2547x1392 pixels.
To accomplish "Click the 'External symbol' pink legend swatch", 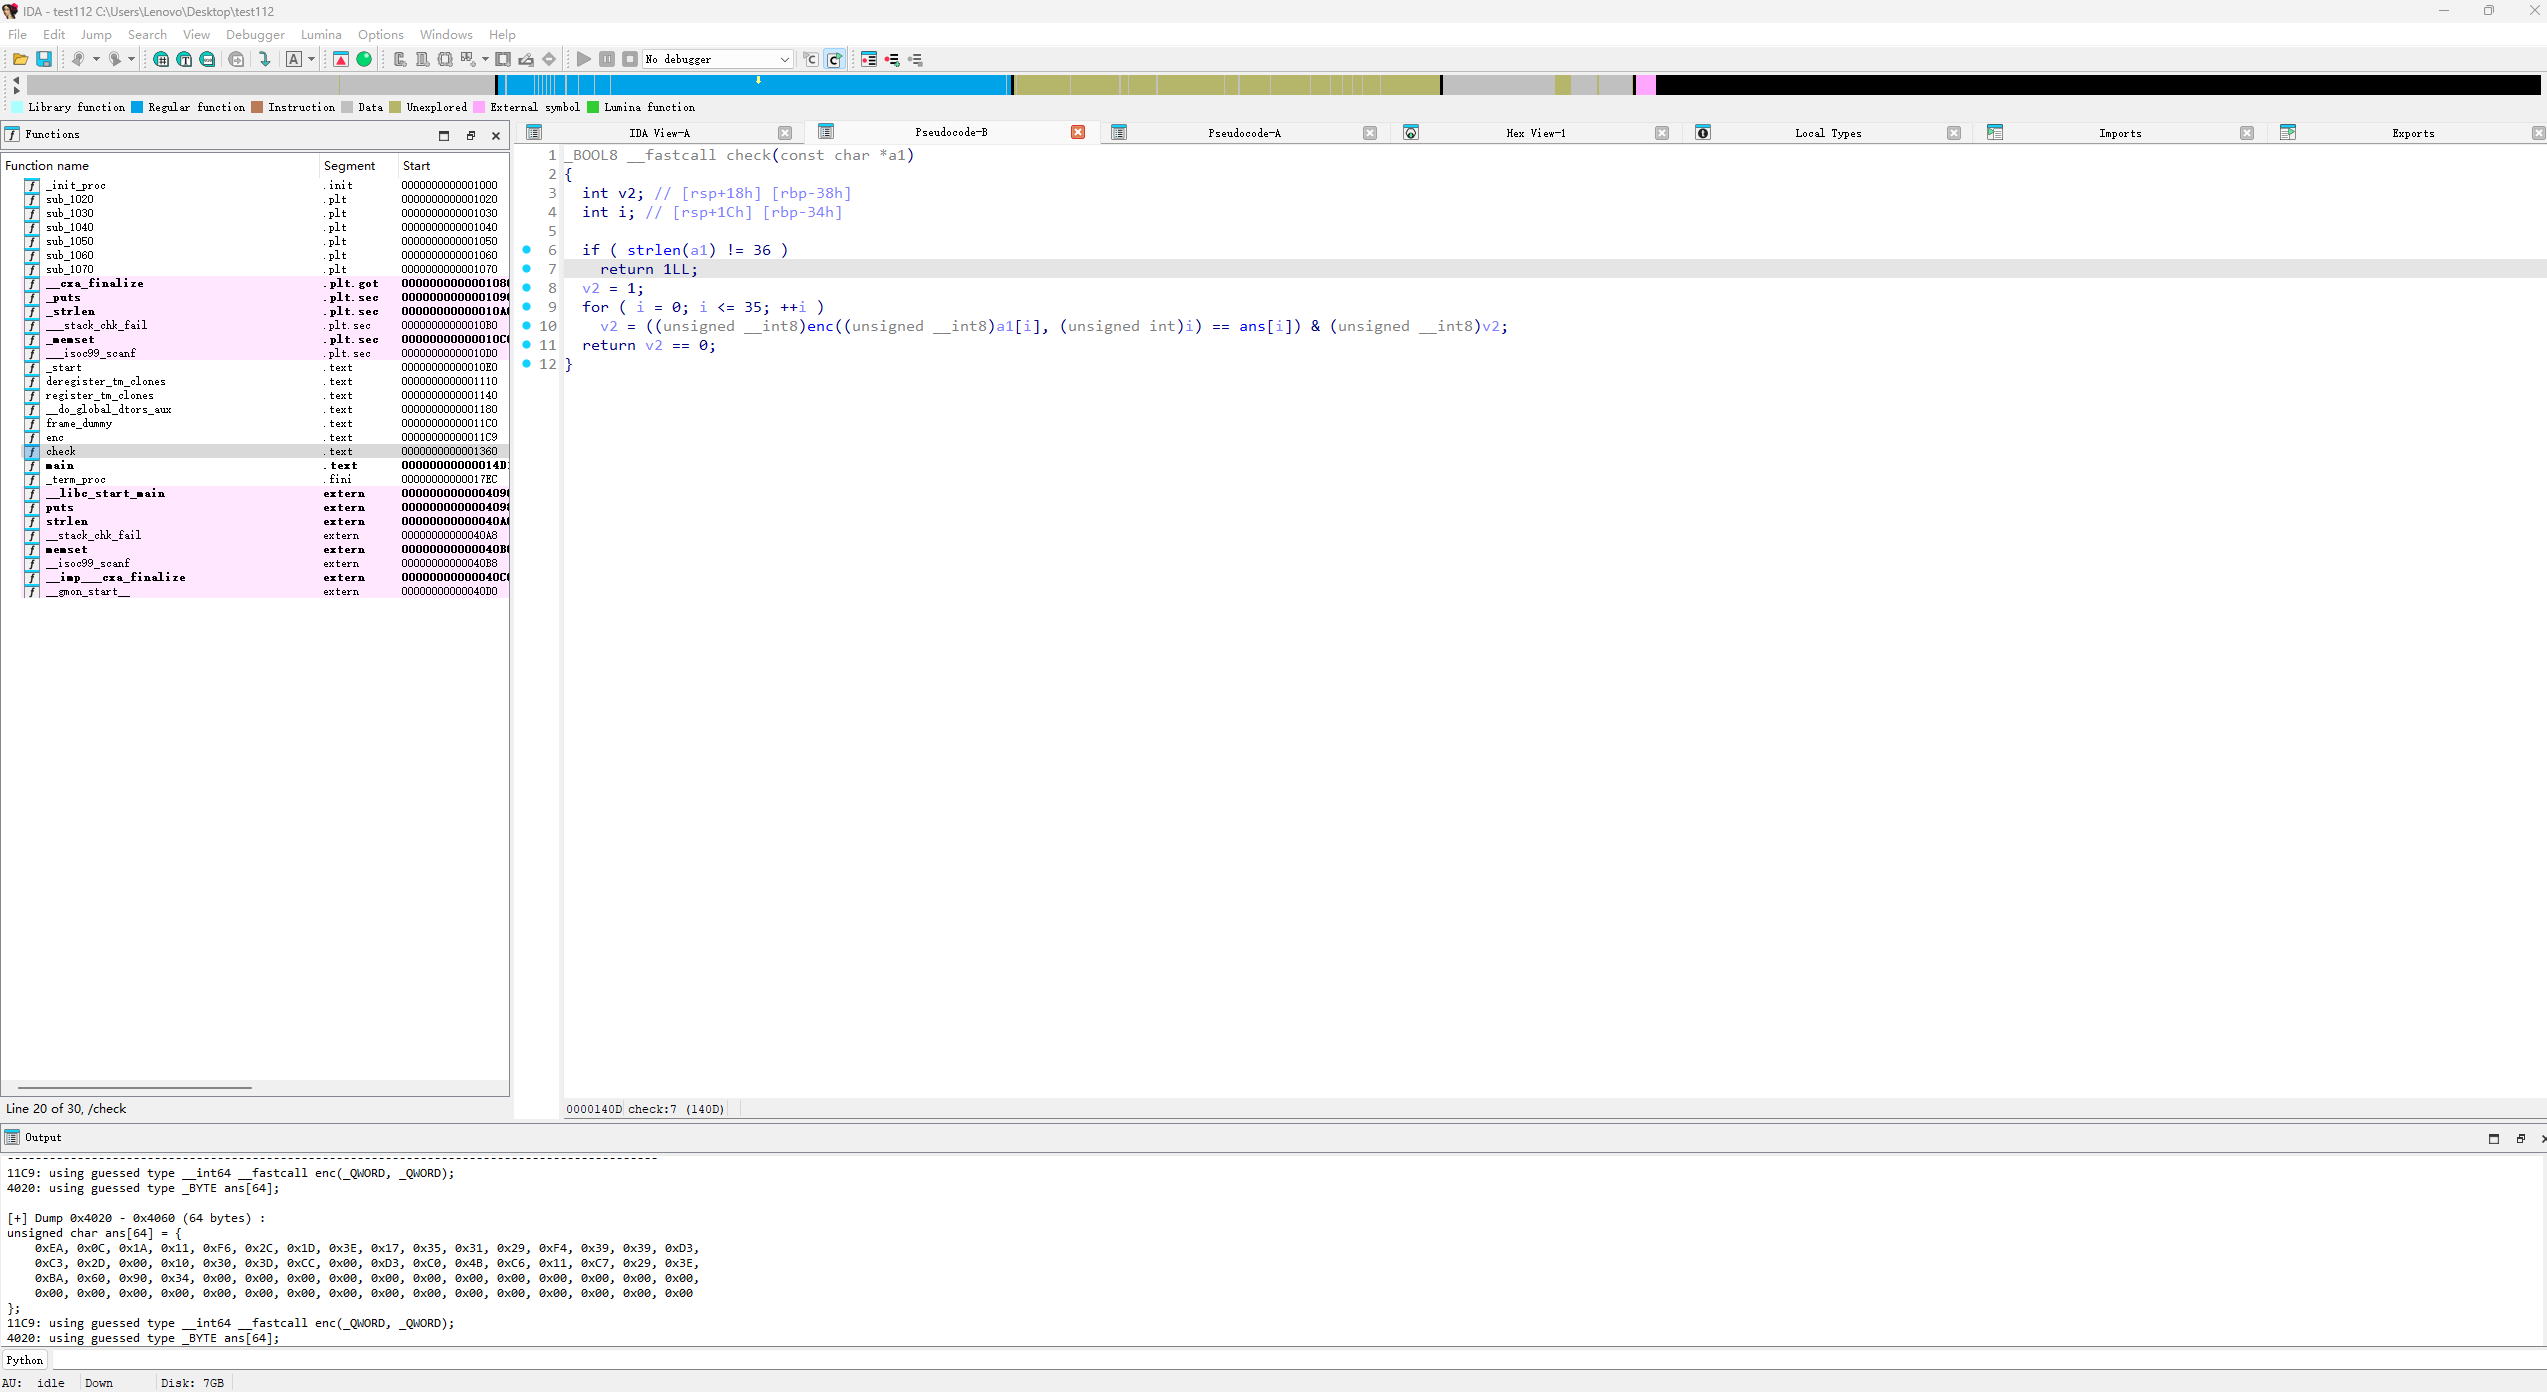I will click(479, 107).
